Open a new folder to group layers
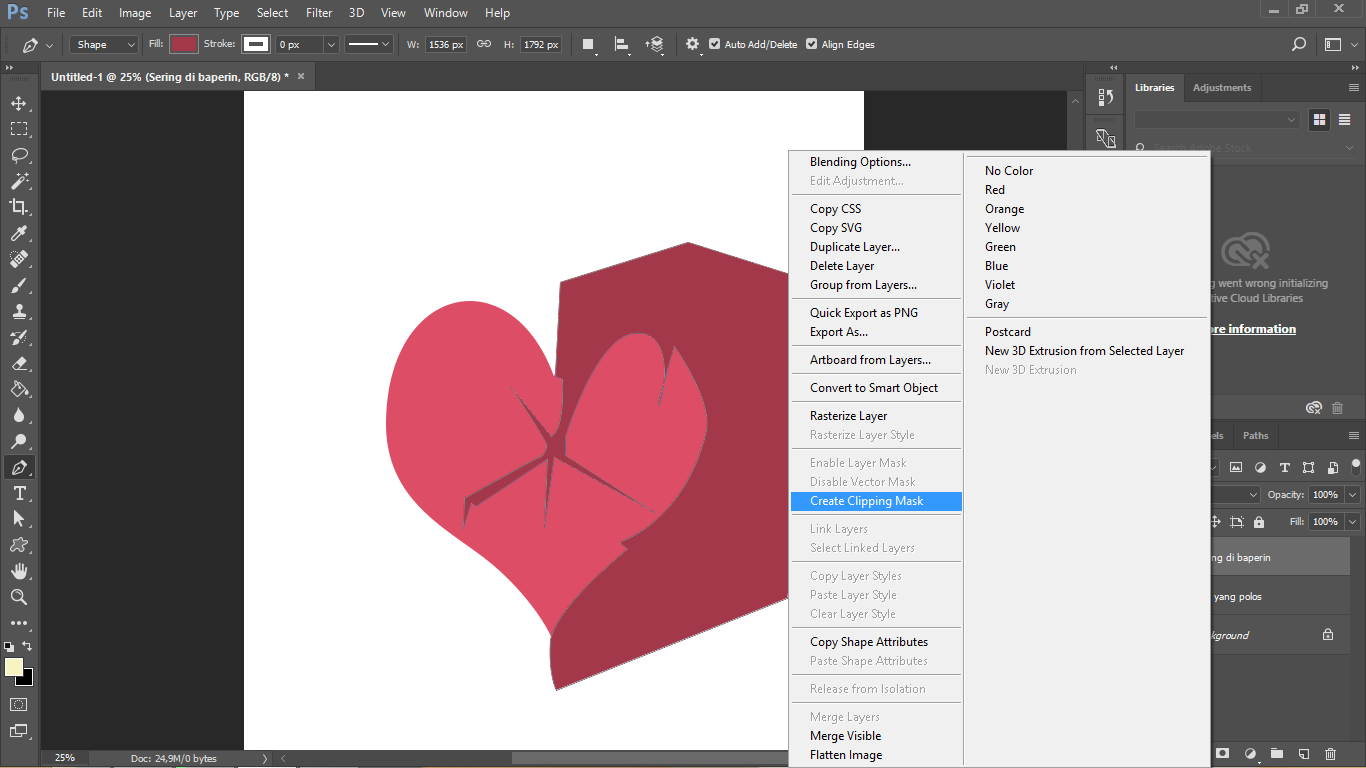Image resolution: width=1366 pixels, height=768 pixels. [x=1276, y=754]
